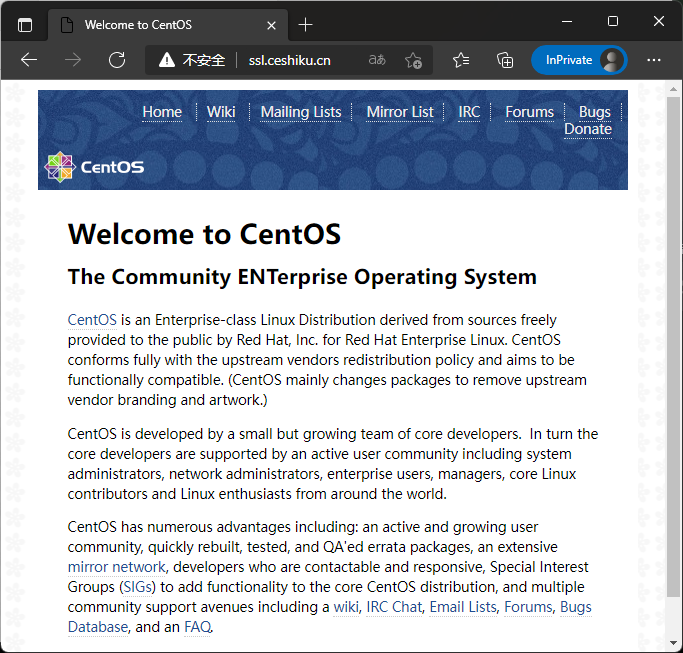This screenshot has width=683, height=653.
Task: Open the favorites list icon
Action: 461,60
